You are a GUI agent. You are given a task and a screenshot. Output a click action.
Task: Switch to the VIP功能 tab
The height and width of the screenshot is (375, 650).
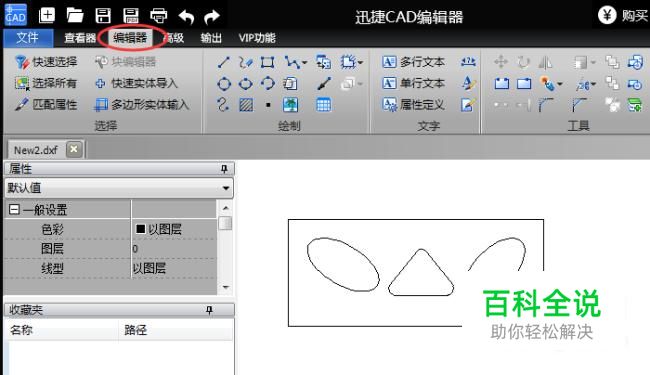tap(257, 38)
